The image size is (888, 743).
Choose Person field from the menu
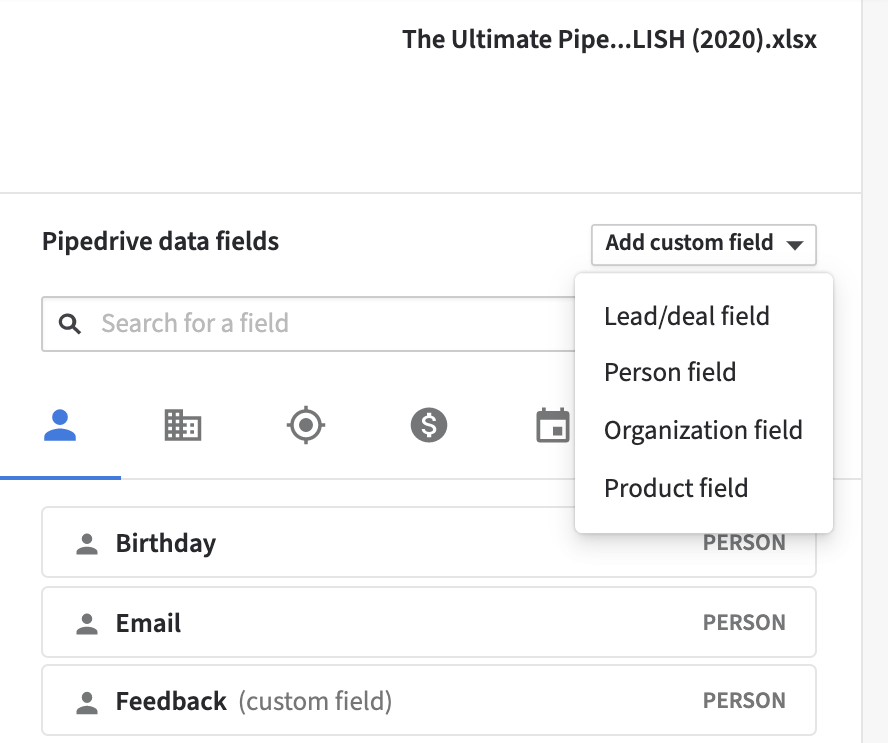tap(670, 373)
